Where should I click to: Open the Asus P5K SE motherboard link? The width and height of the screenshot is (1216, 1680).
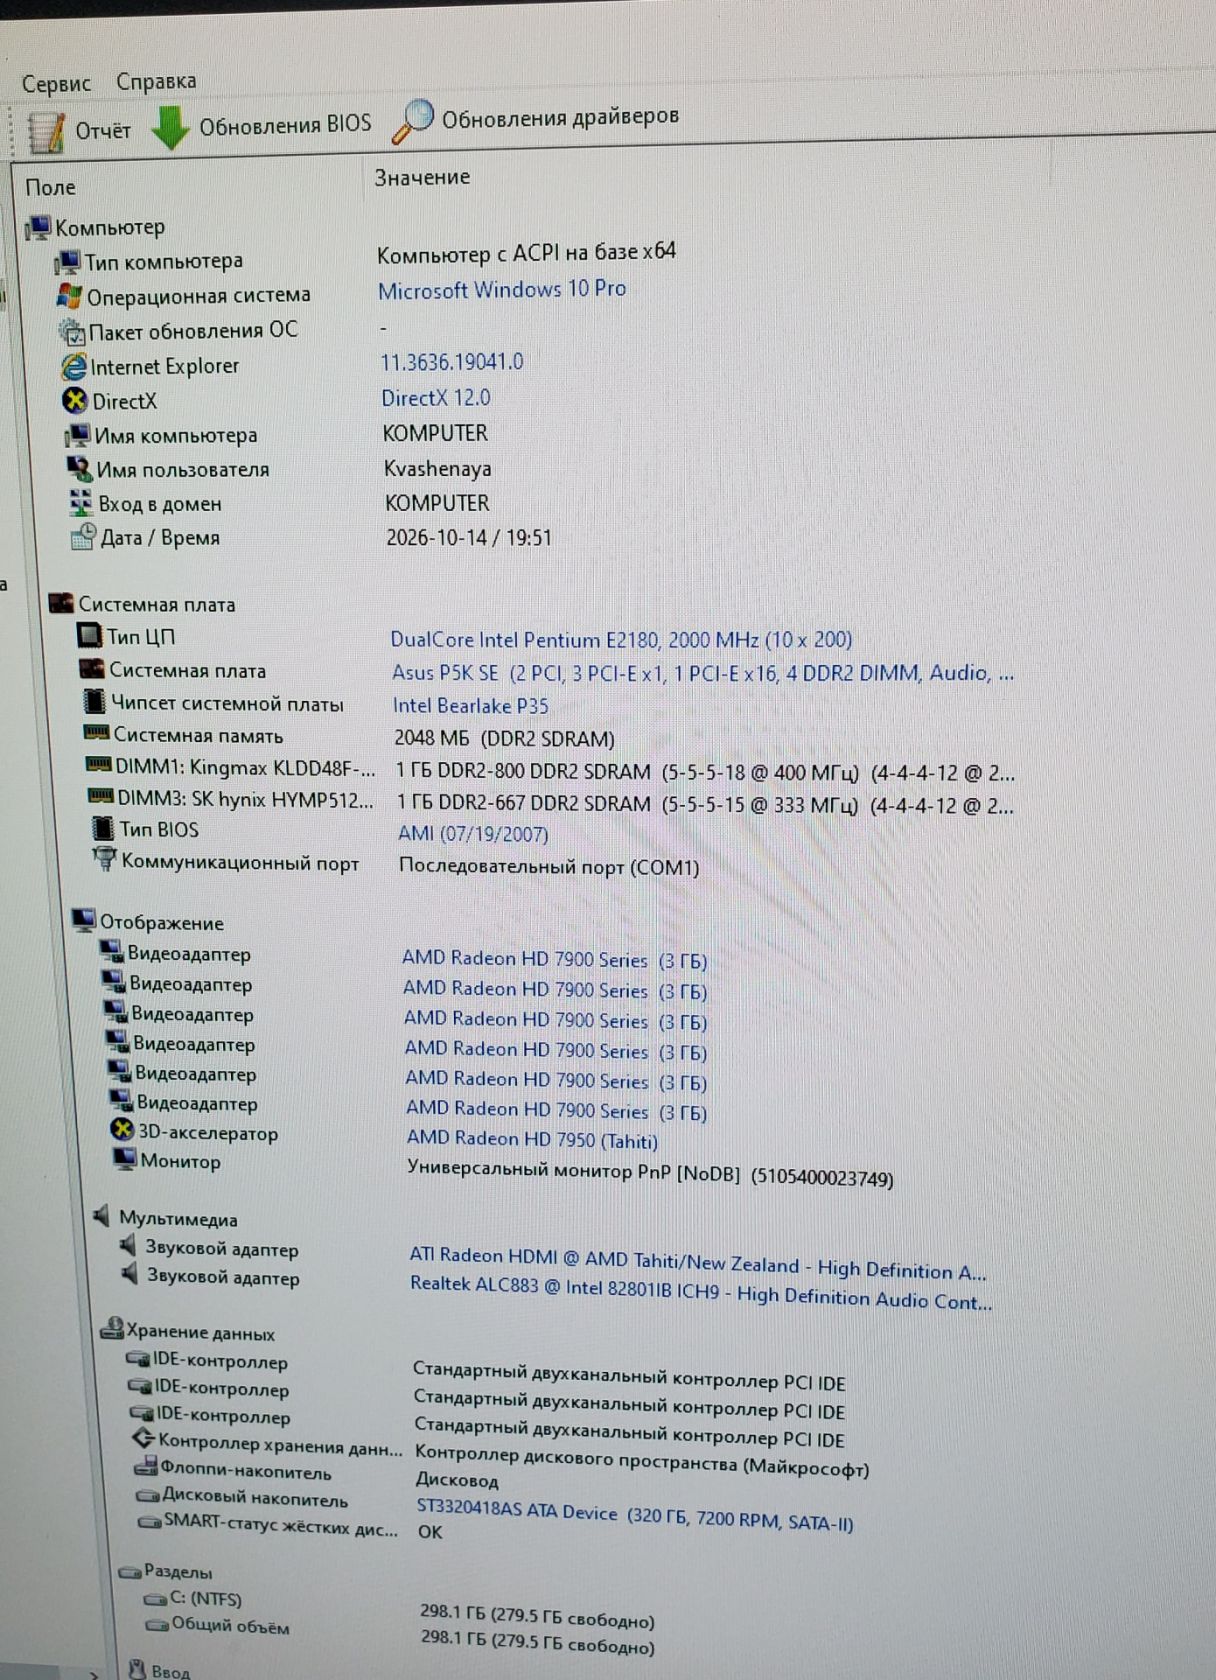coord(703,673)
